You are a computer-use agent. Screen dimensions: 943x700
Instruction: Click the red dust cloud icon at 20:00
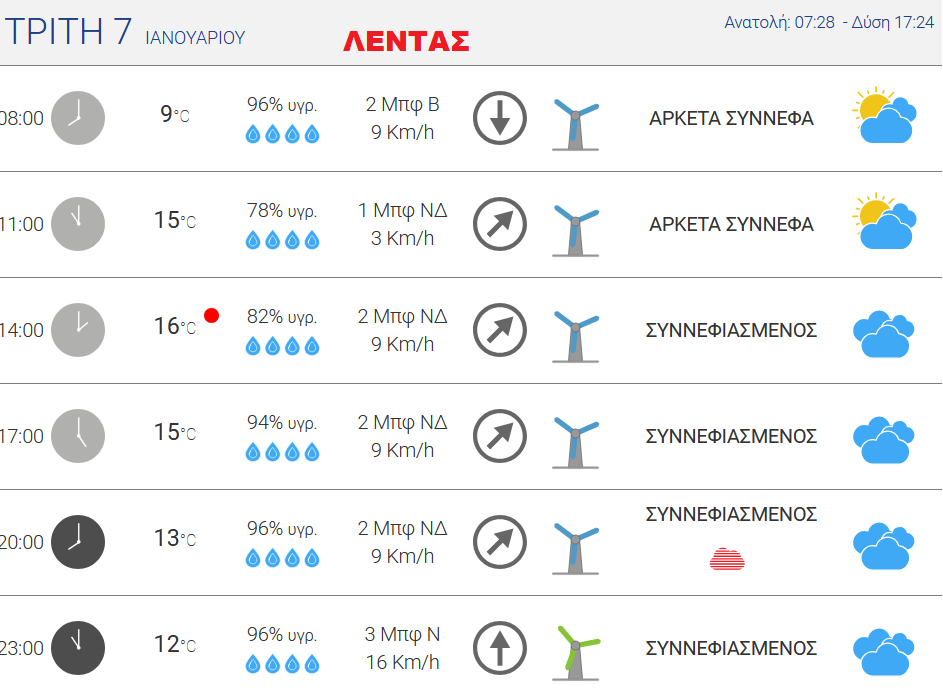(x=727, y=558)
